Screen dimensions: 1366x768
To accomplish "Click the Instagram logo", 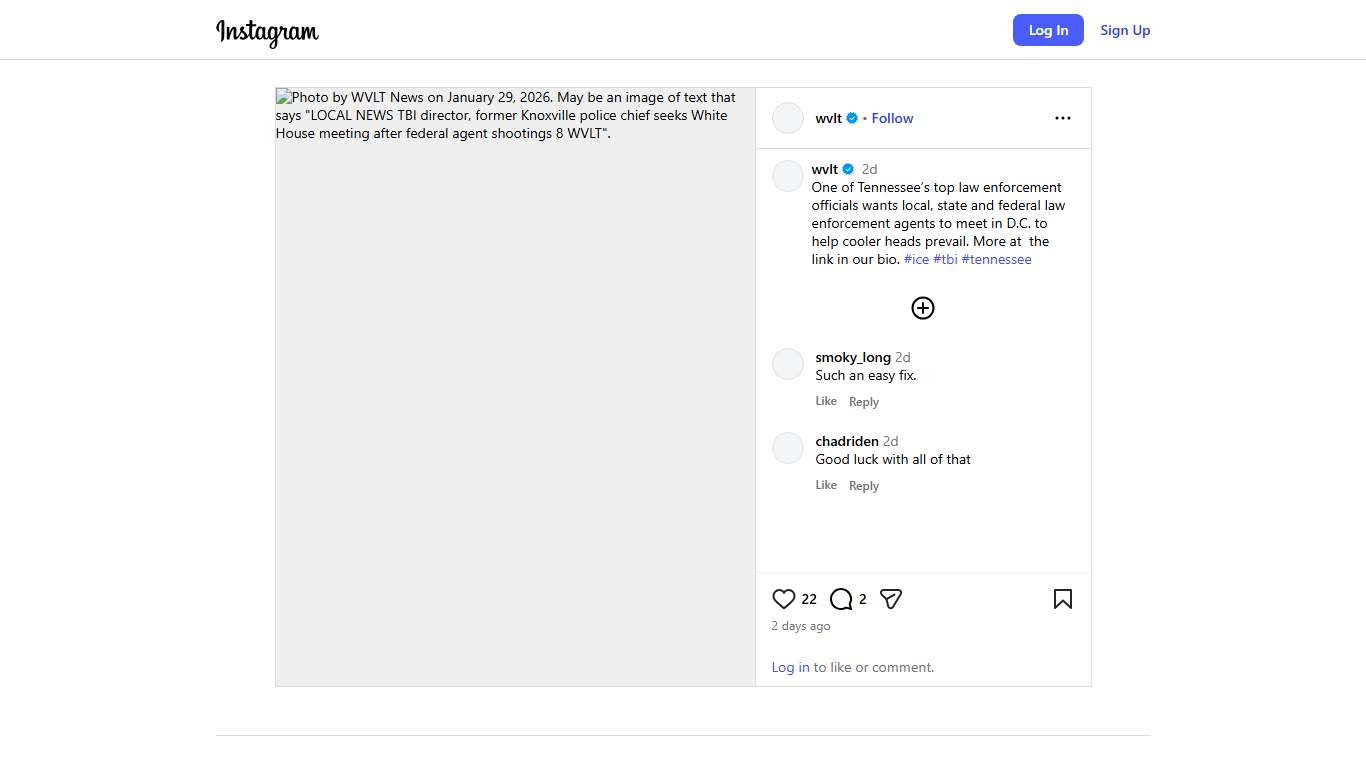I will click(x=267, y=32).
